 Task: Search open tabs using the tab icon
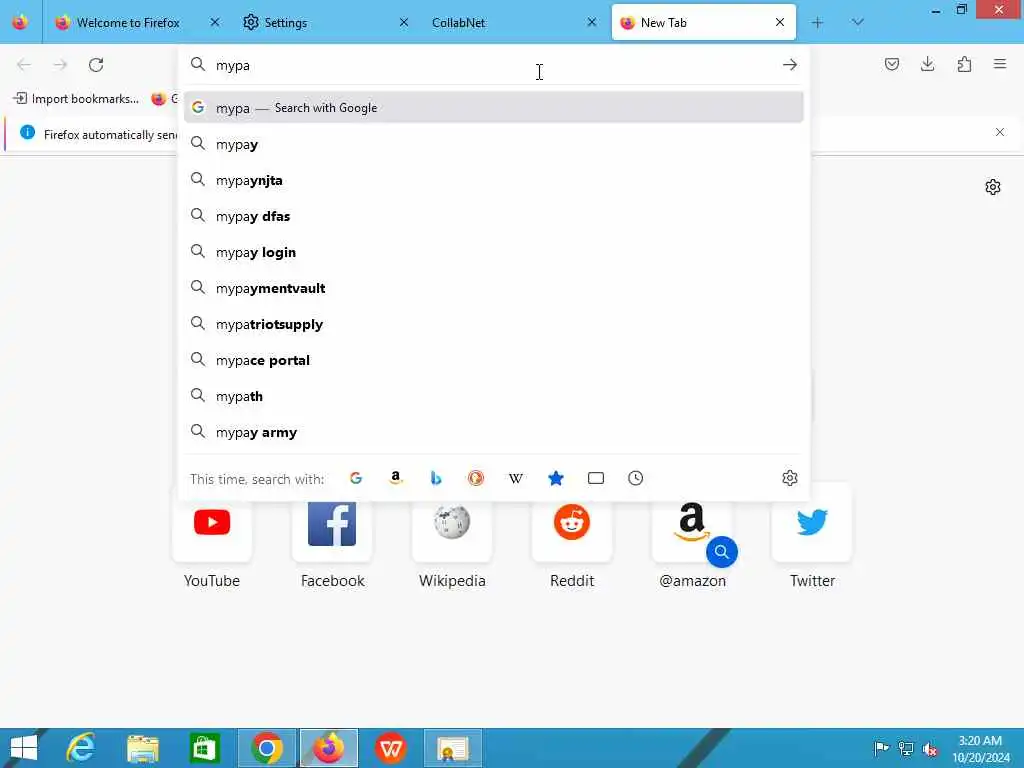click(596, 479)
